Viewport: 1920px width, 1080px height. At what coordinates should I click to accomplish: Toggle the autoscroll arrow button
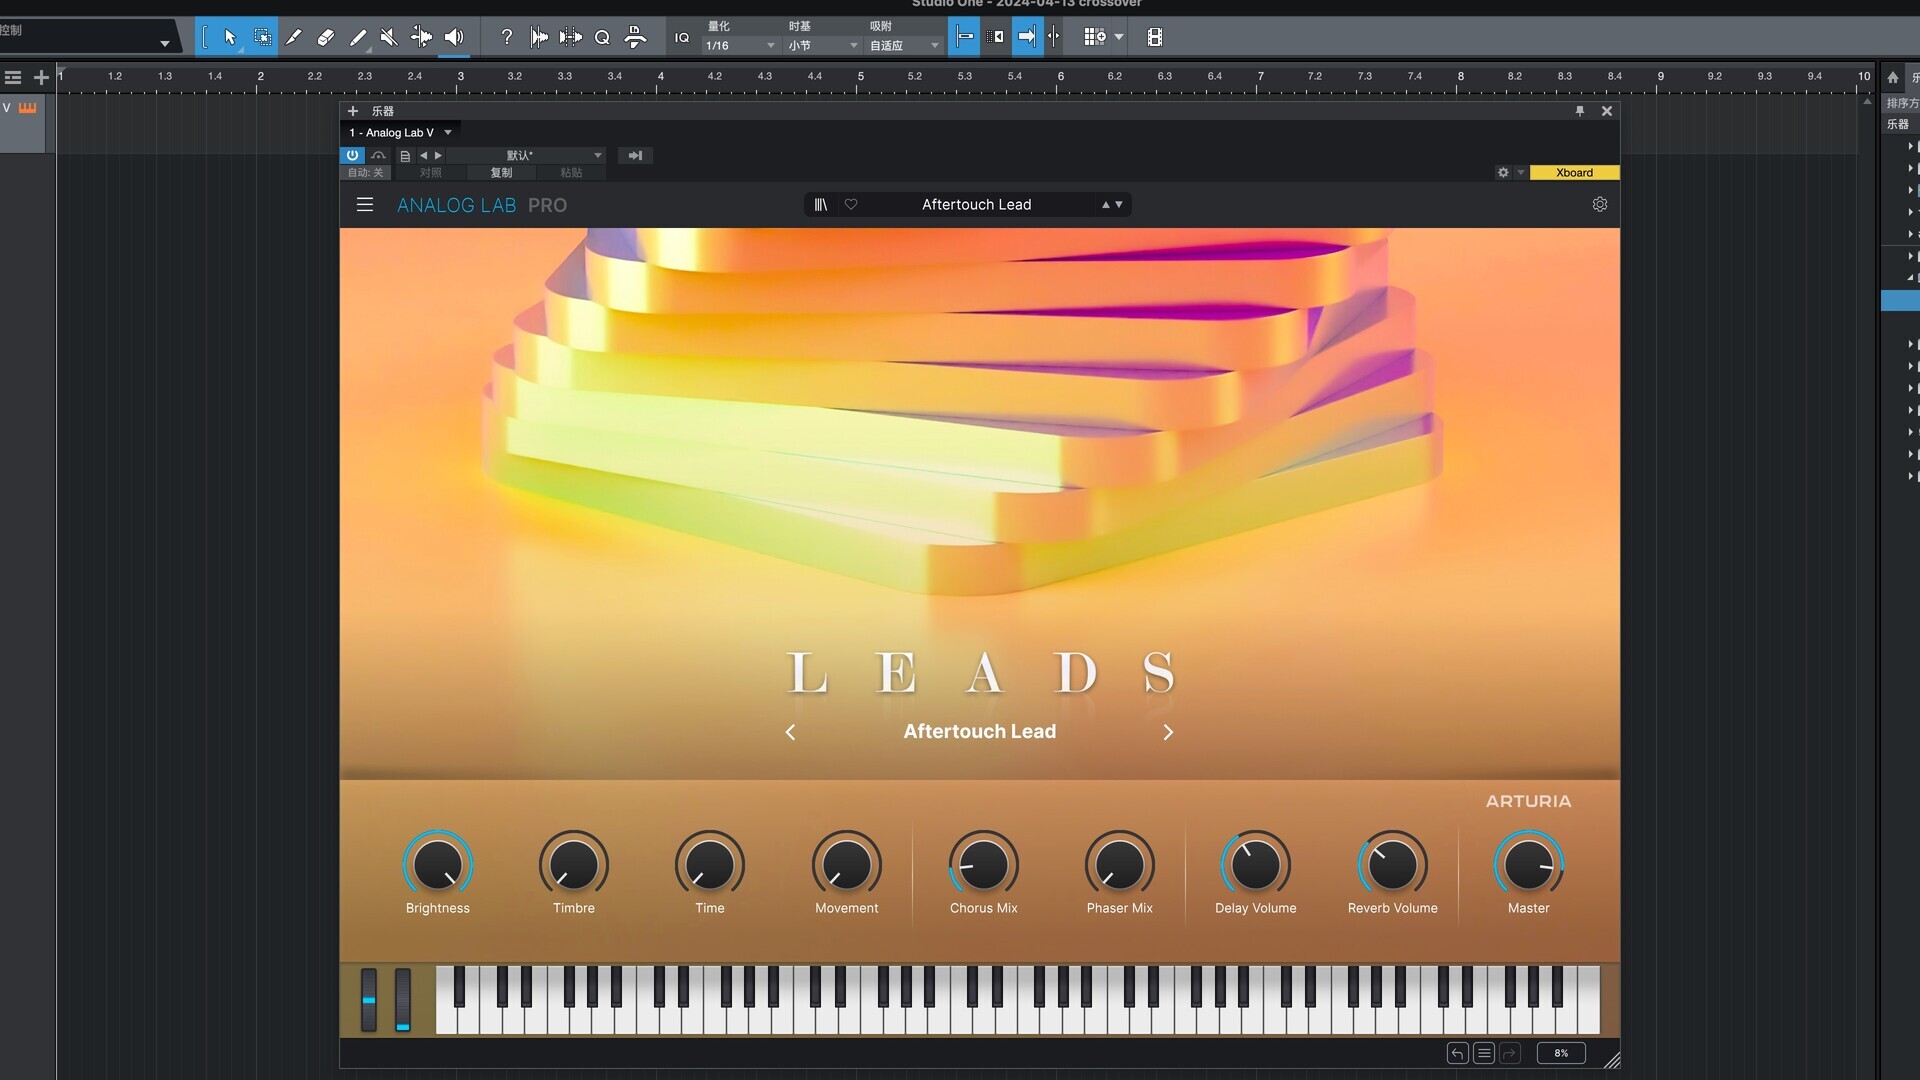click(x=1027, y=37)
